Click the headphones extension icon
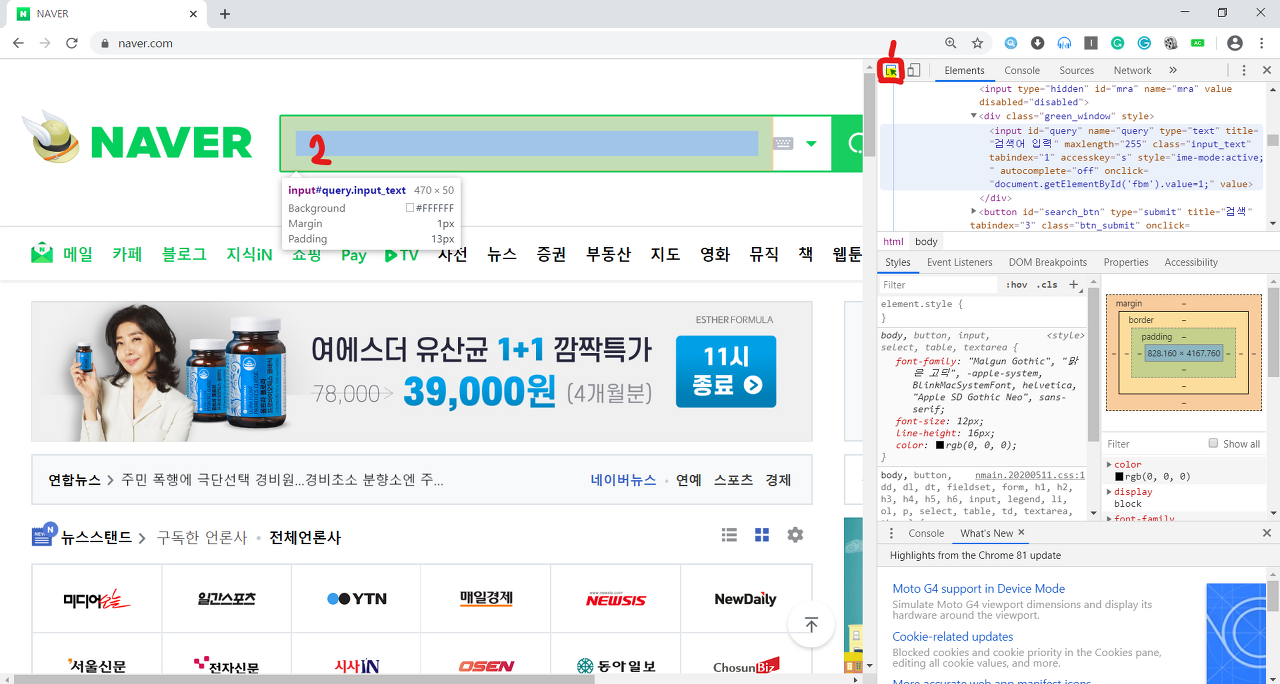 (1064, 43)
